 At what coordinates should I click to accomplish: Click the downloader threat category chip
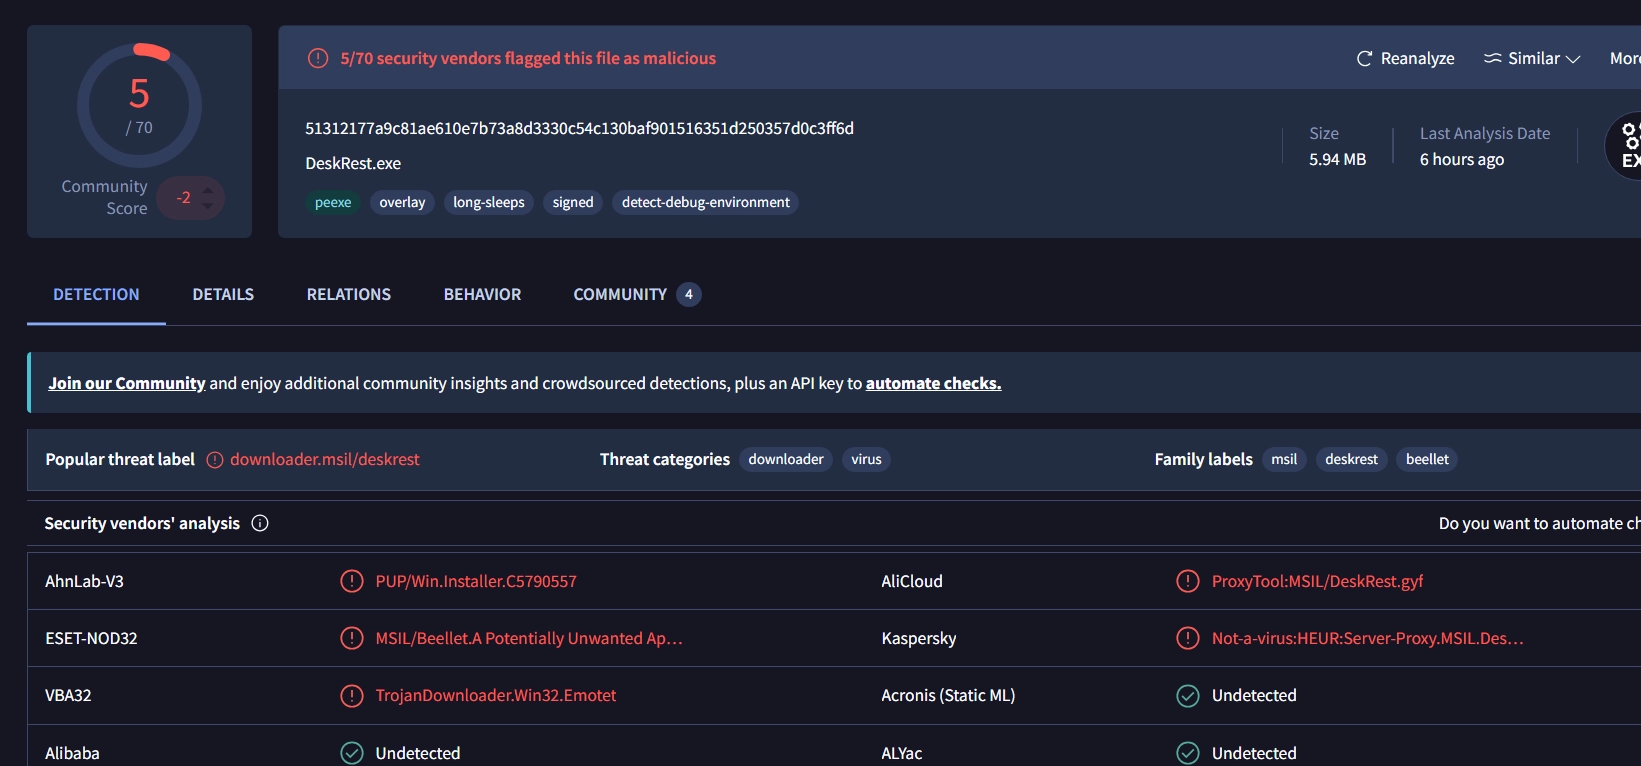point(786,459)
